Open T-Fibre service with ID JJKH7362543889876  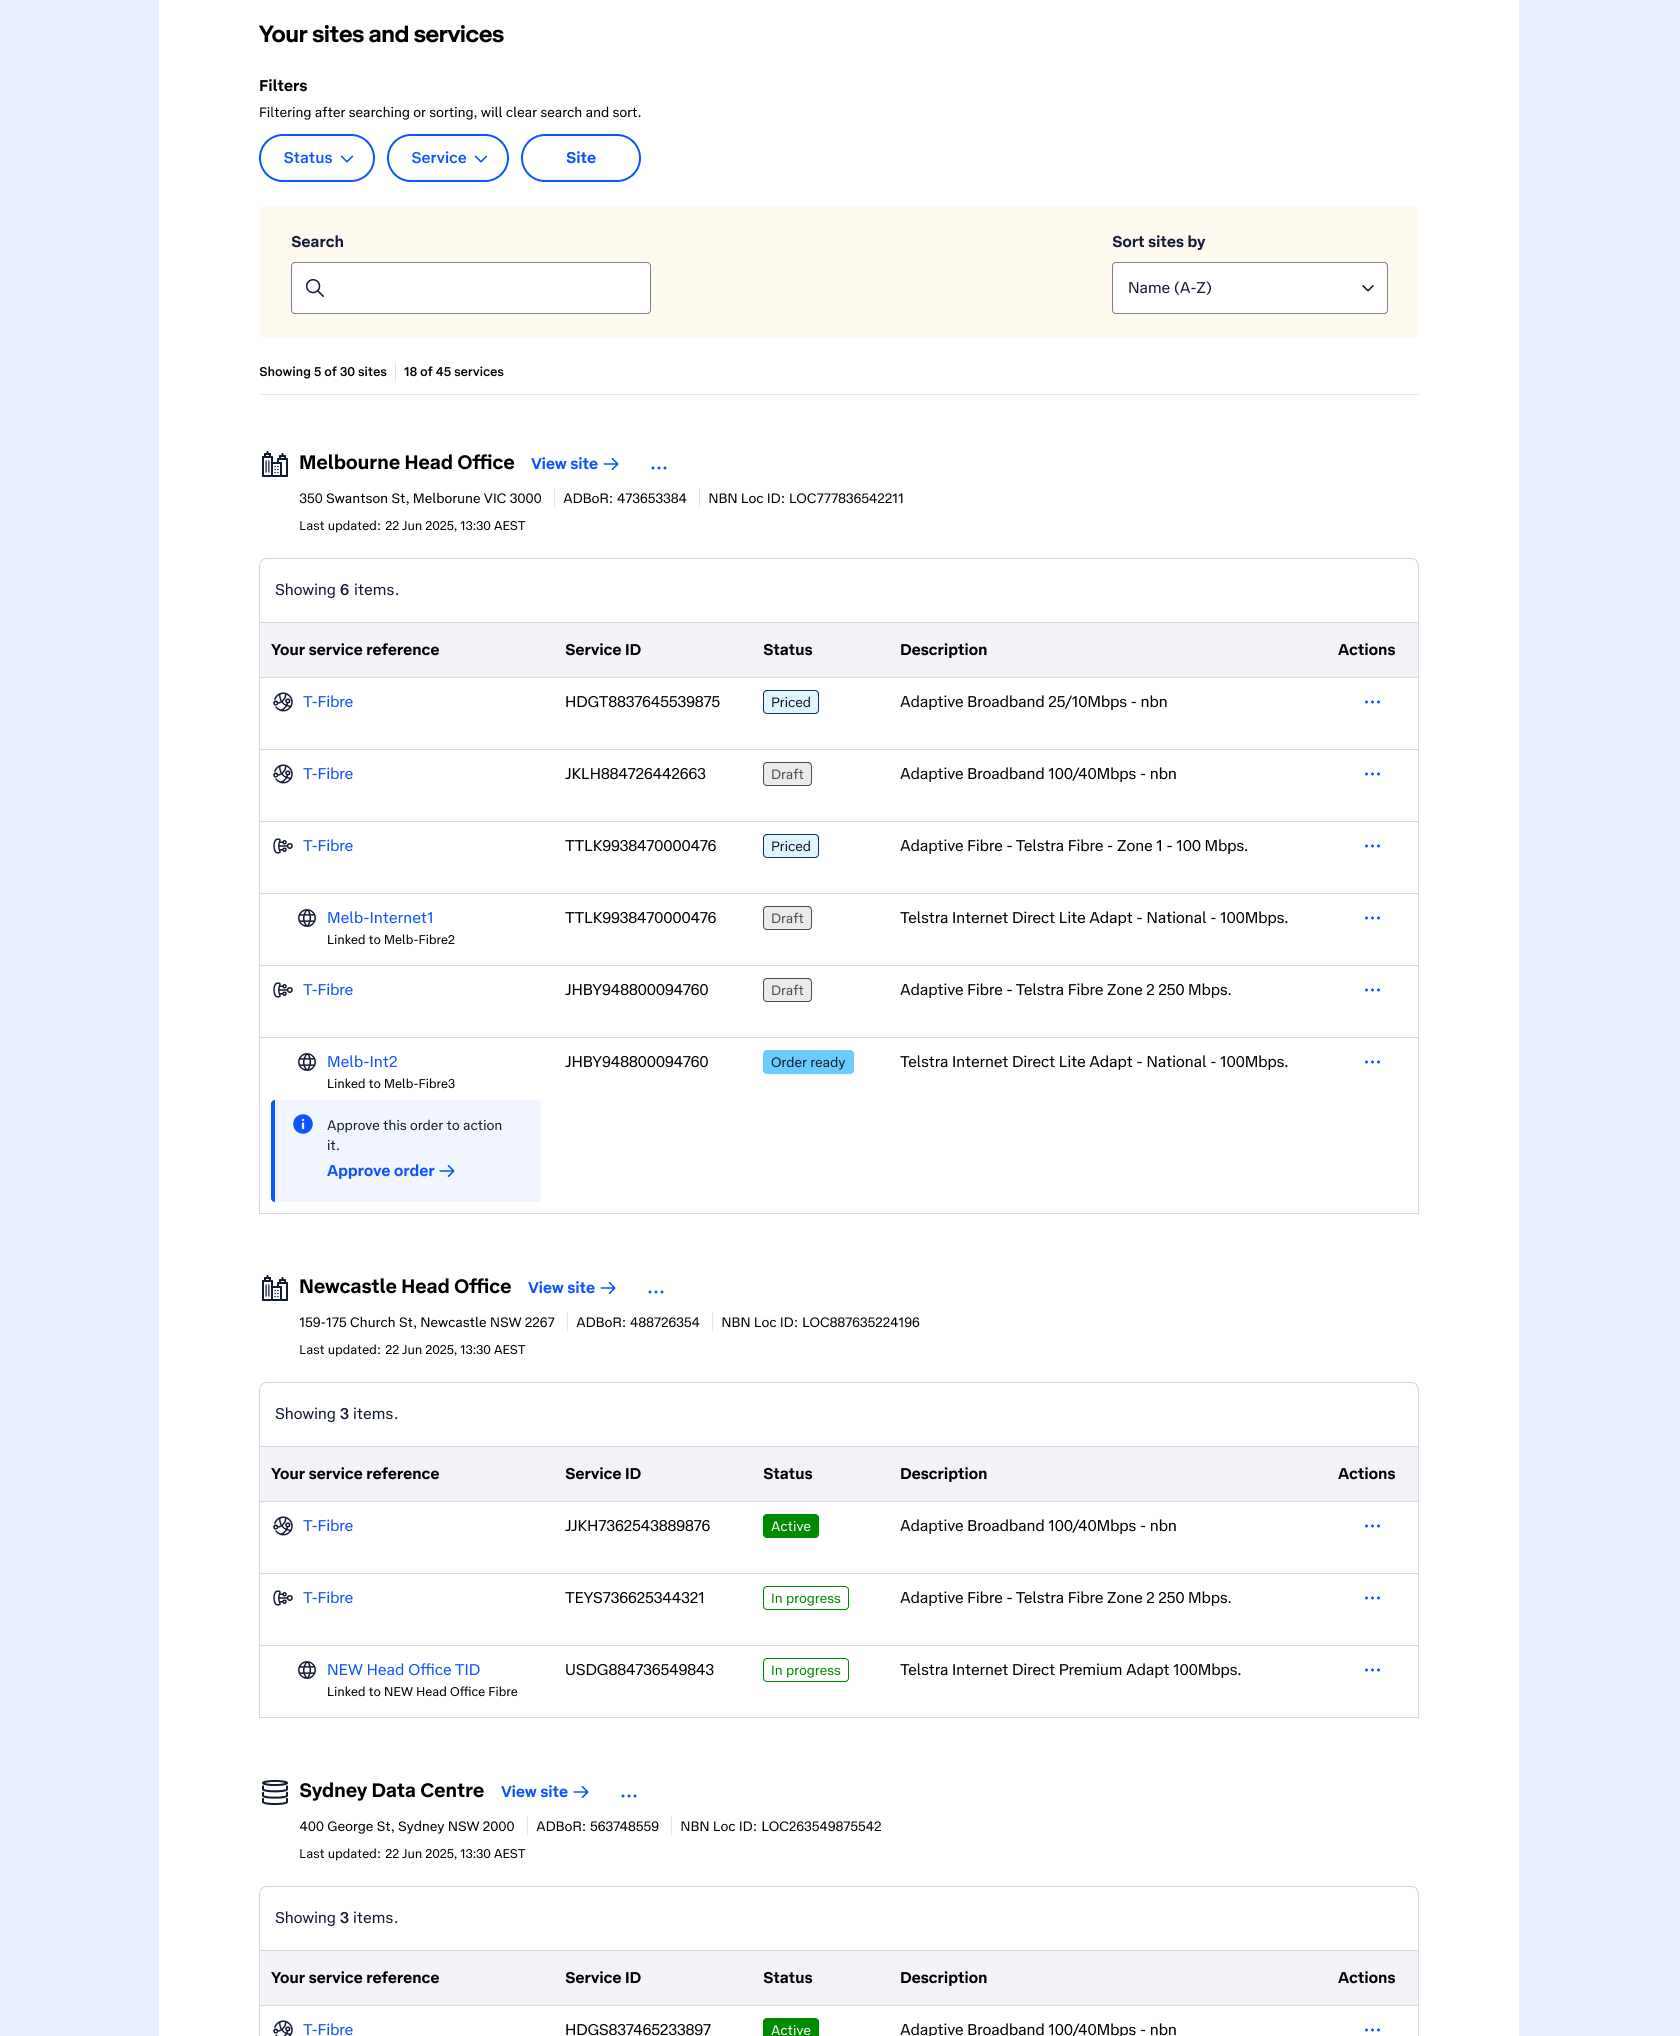point(328,1526)
